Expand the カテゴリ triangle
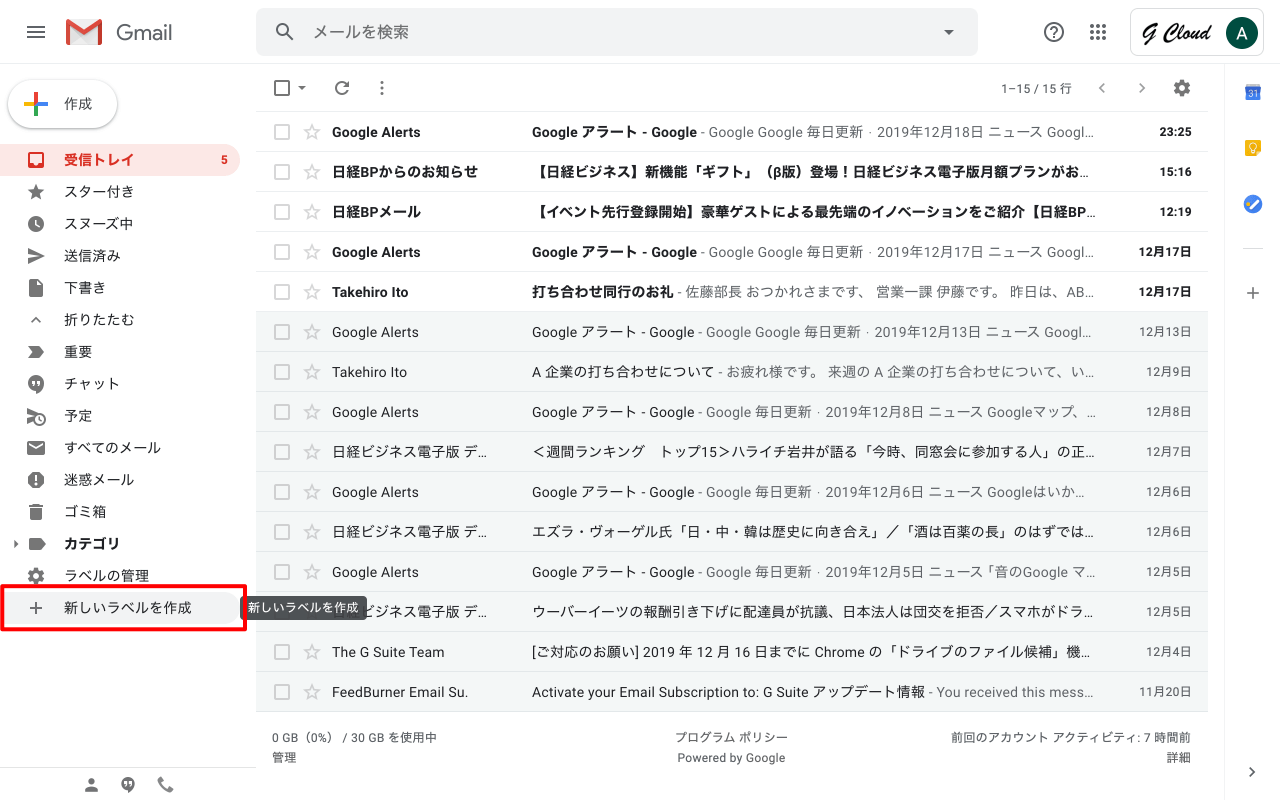Image resolution: width=1280 pixels, height=800 pixels. (x=15, y=544)
